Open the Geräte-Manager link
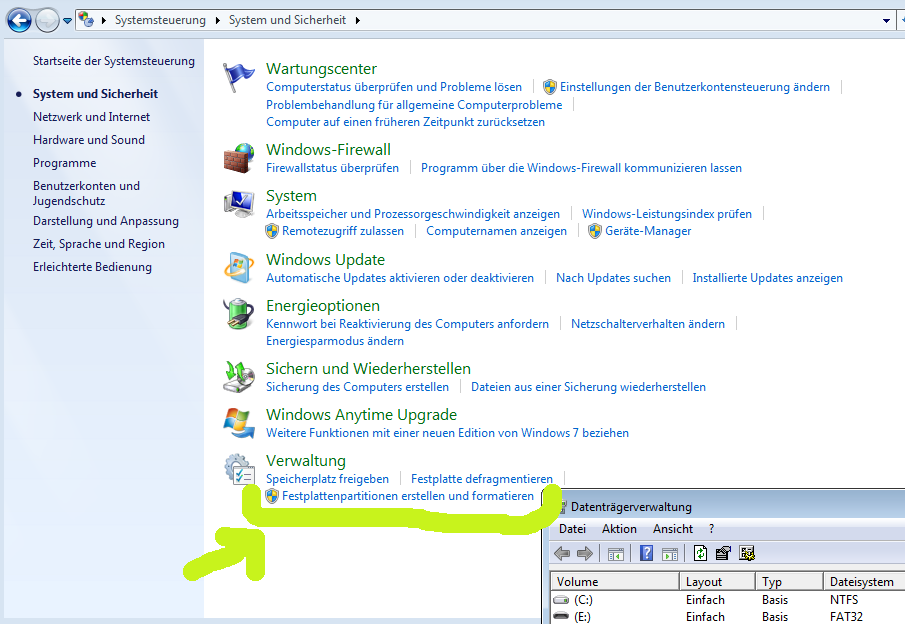Image resolution: width=905 pixels, height=624 pixels. point(648,231)
